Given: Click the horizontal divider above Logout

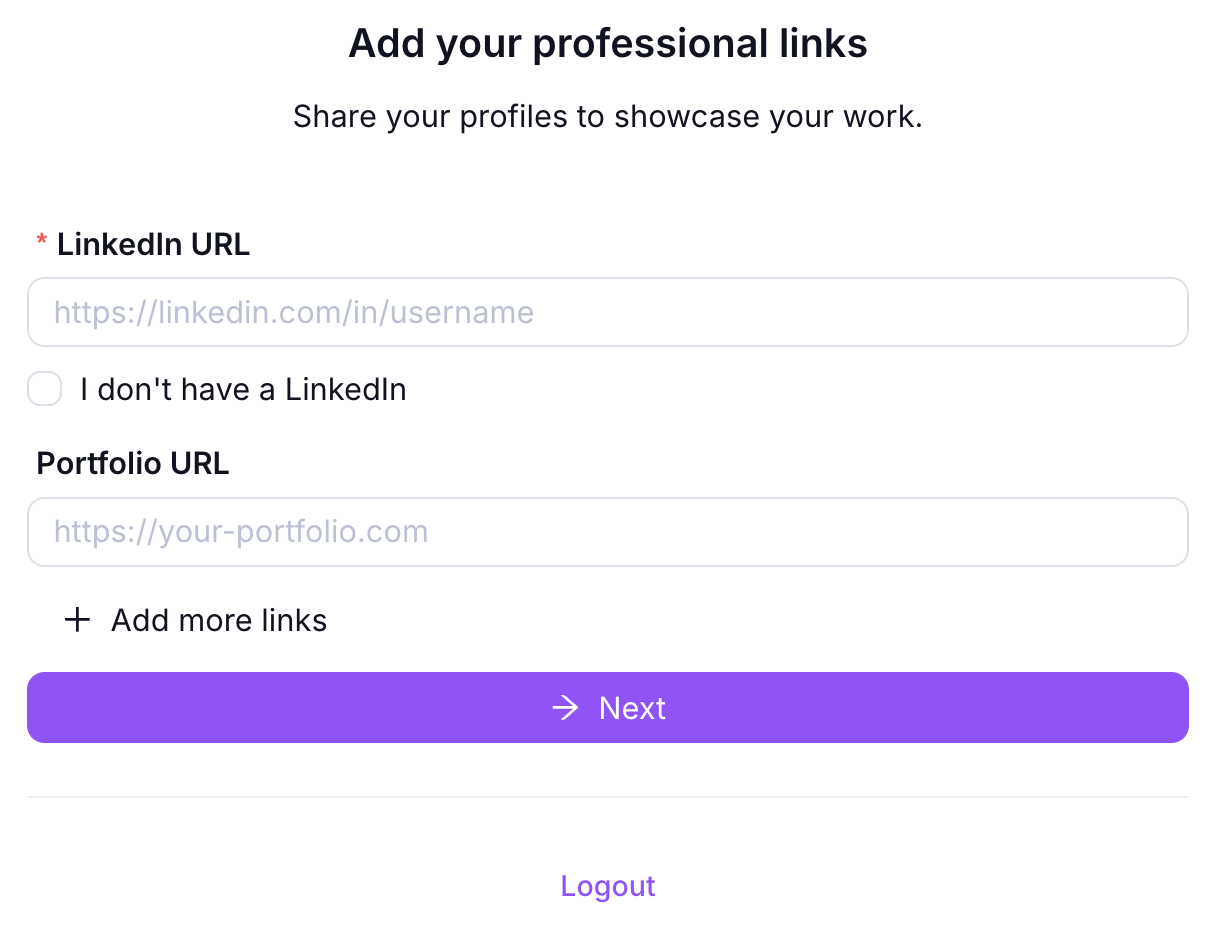Looking at the screenshot, I should (608, 797).
